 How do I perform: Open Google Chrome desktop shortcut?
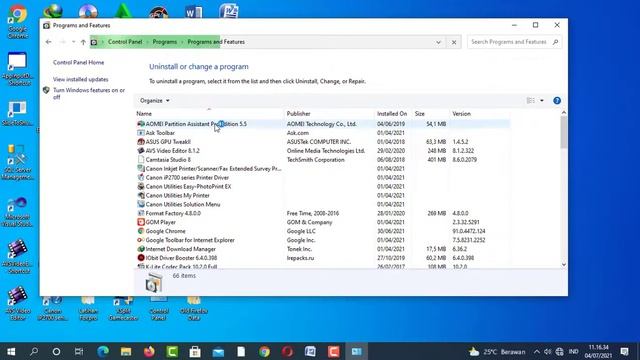(x=17, y=21)
